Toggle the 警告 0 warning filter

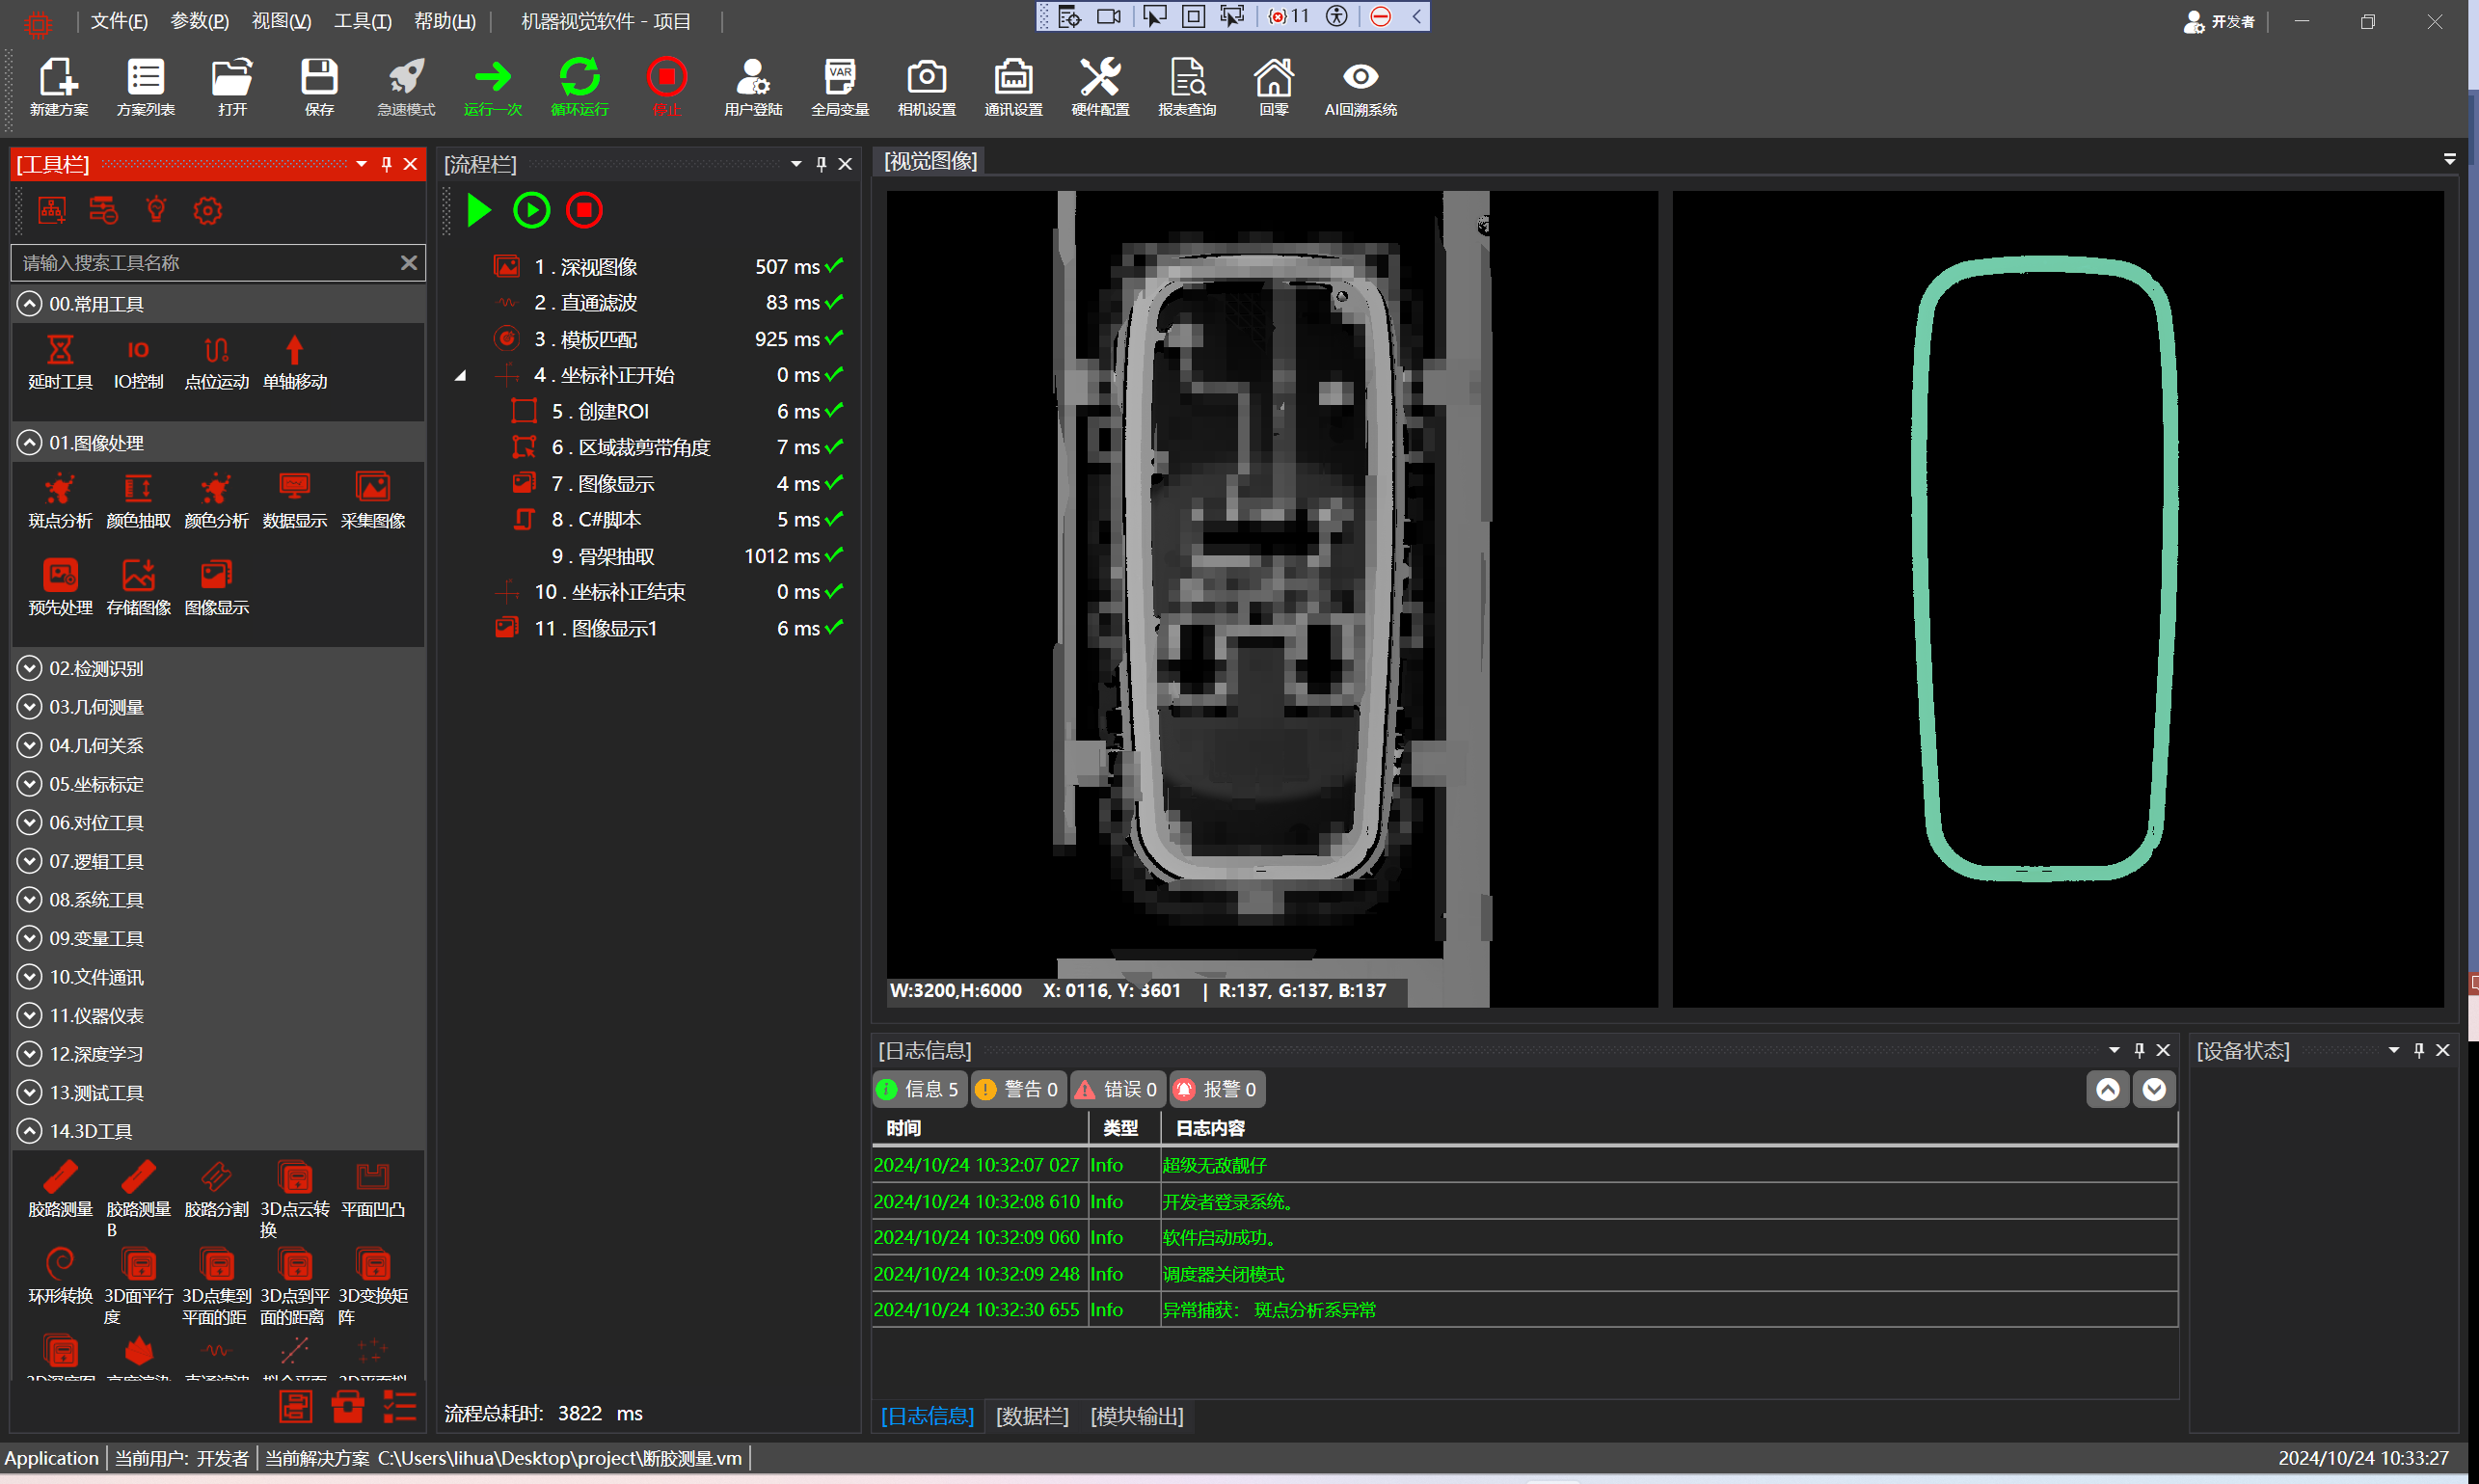pyautogui.click(x=1017, y=1089)
